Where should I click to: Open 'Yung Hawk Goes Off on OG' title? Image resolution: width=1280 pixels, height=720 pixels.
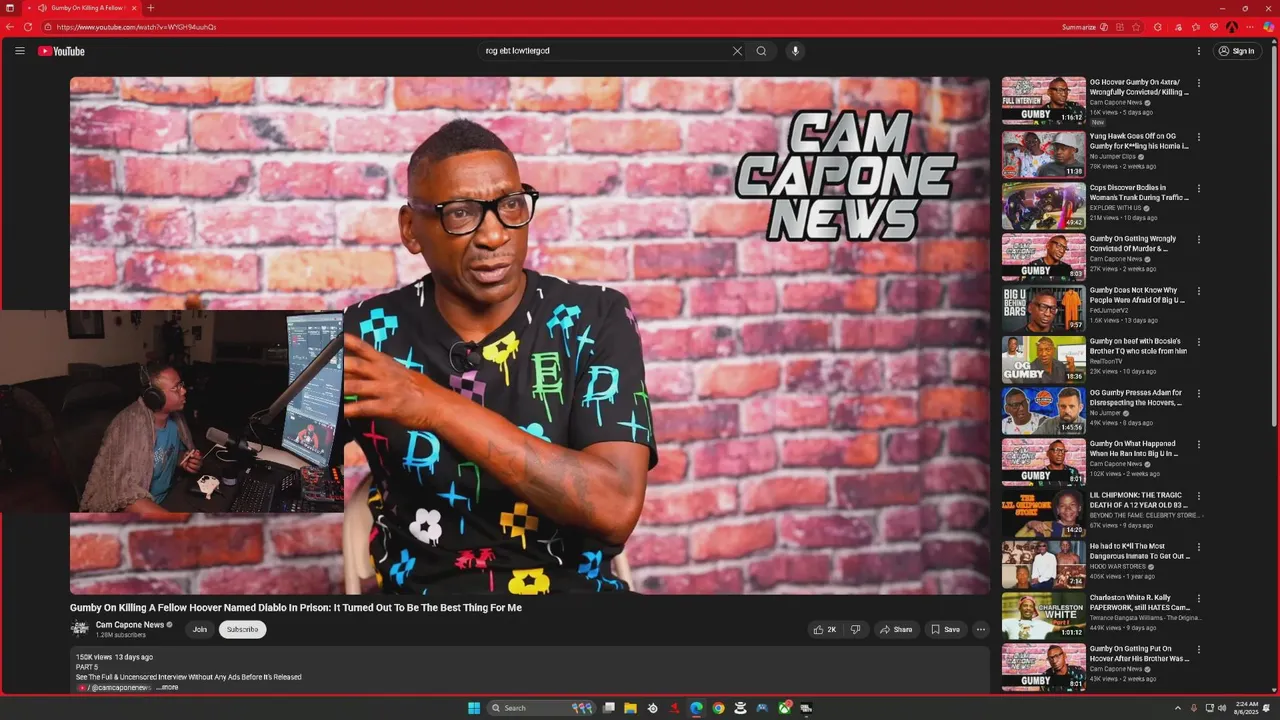pos(1139,141)
